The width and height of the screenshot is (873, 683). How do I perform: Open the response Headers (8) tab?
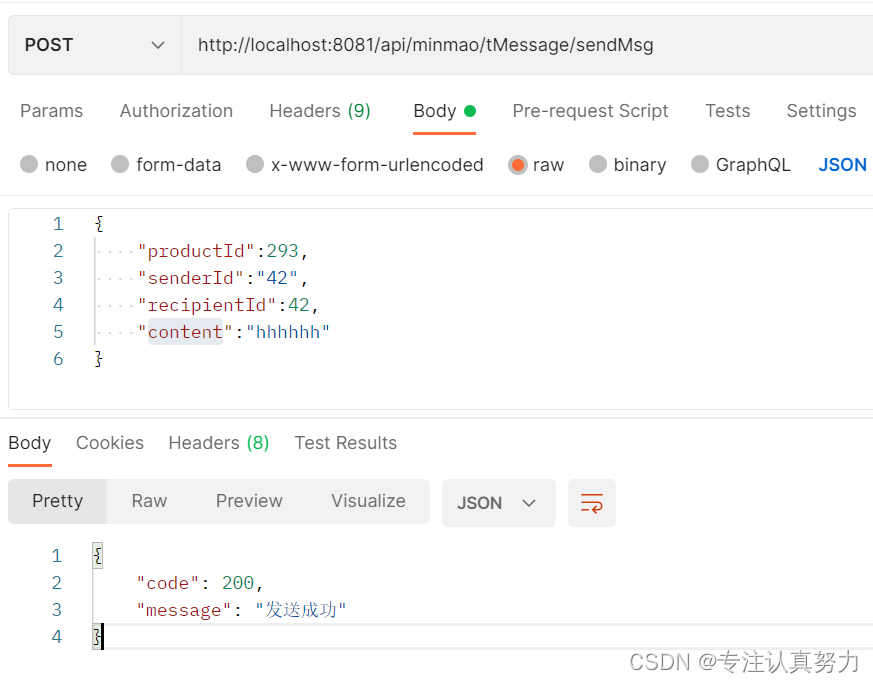pyautogui.click(x=219, y=443)
